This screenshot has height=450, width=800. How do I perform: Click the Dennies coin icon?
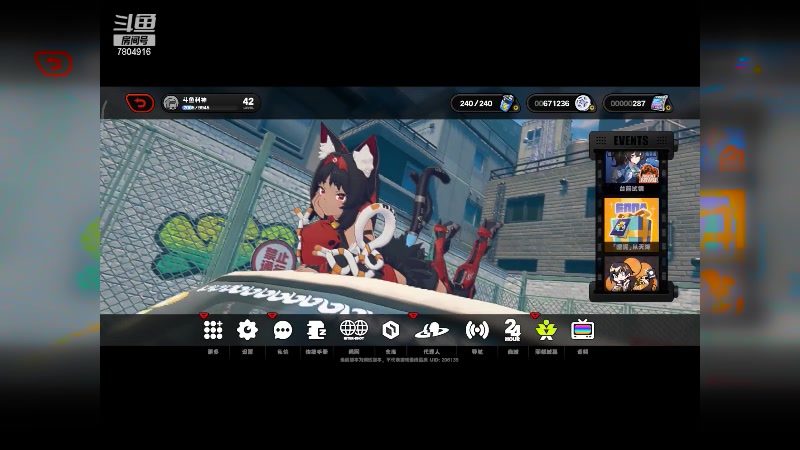(583, 103)
